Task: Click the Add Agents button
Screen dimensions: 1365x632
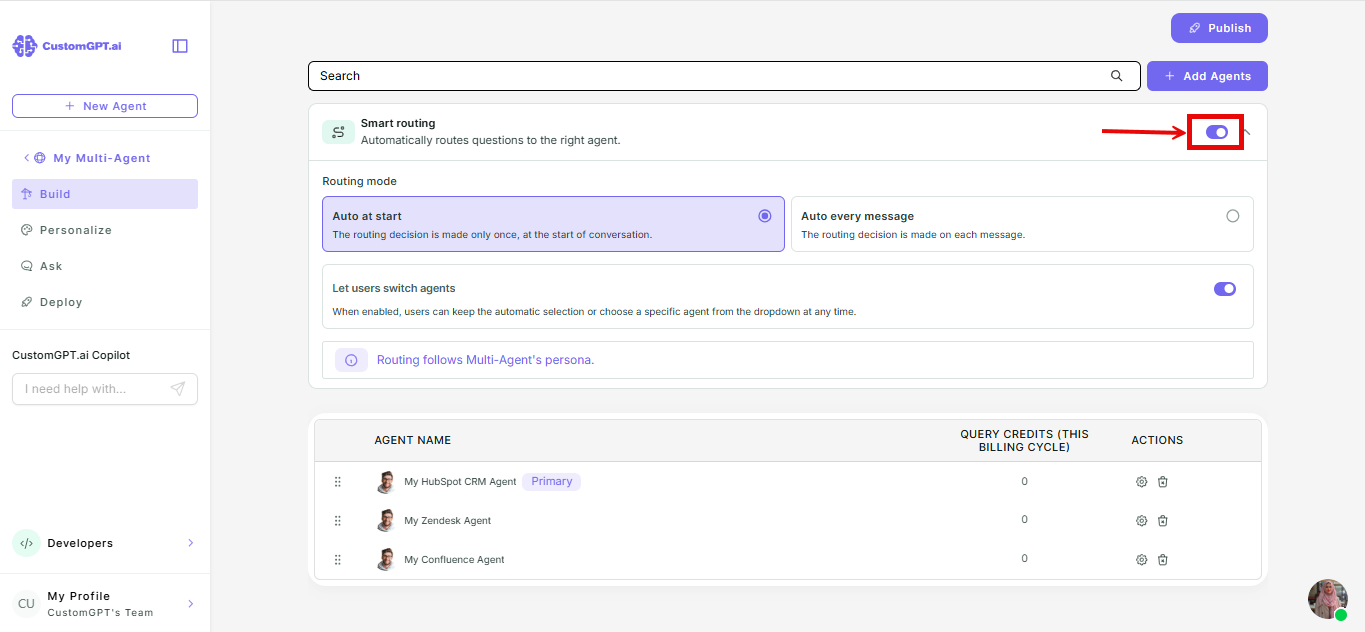Action: [1207, 76]
